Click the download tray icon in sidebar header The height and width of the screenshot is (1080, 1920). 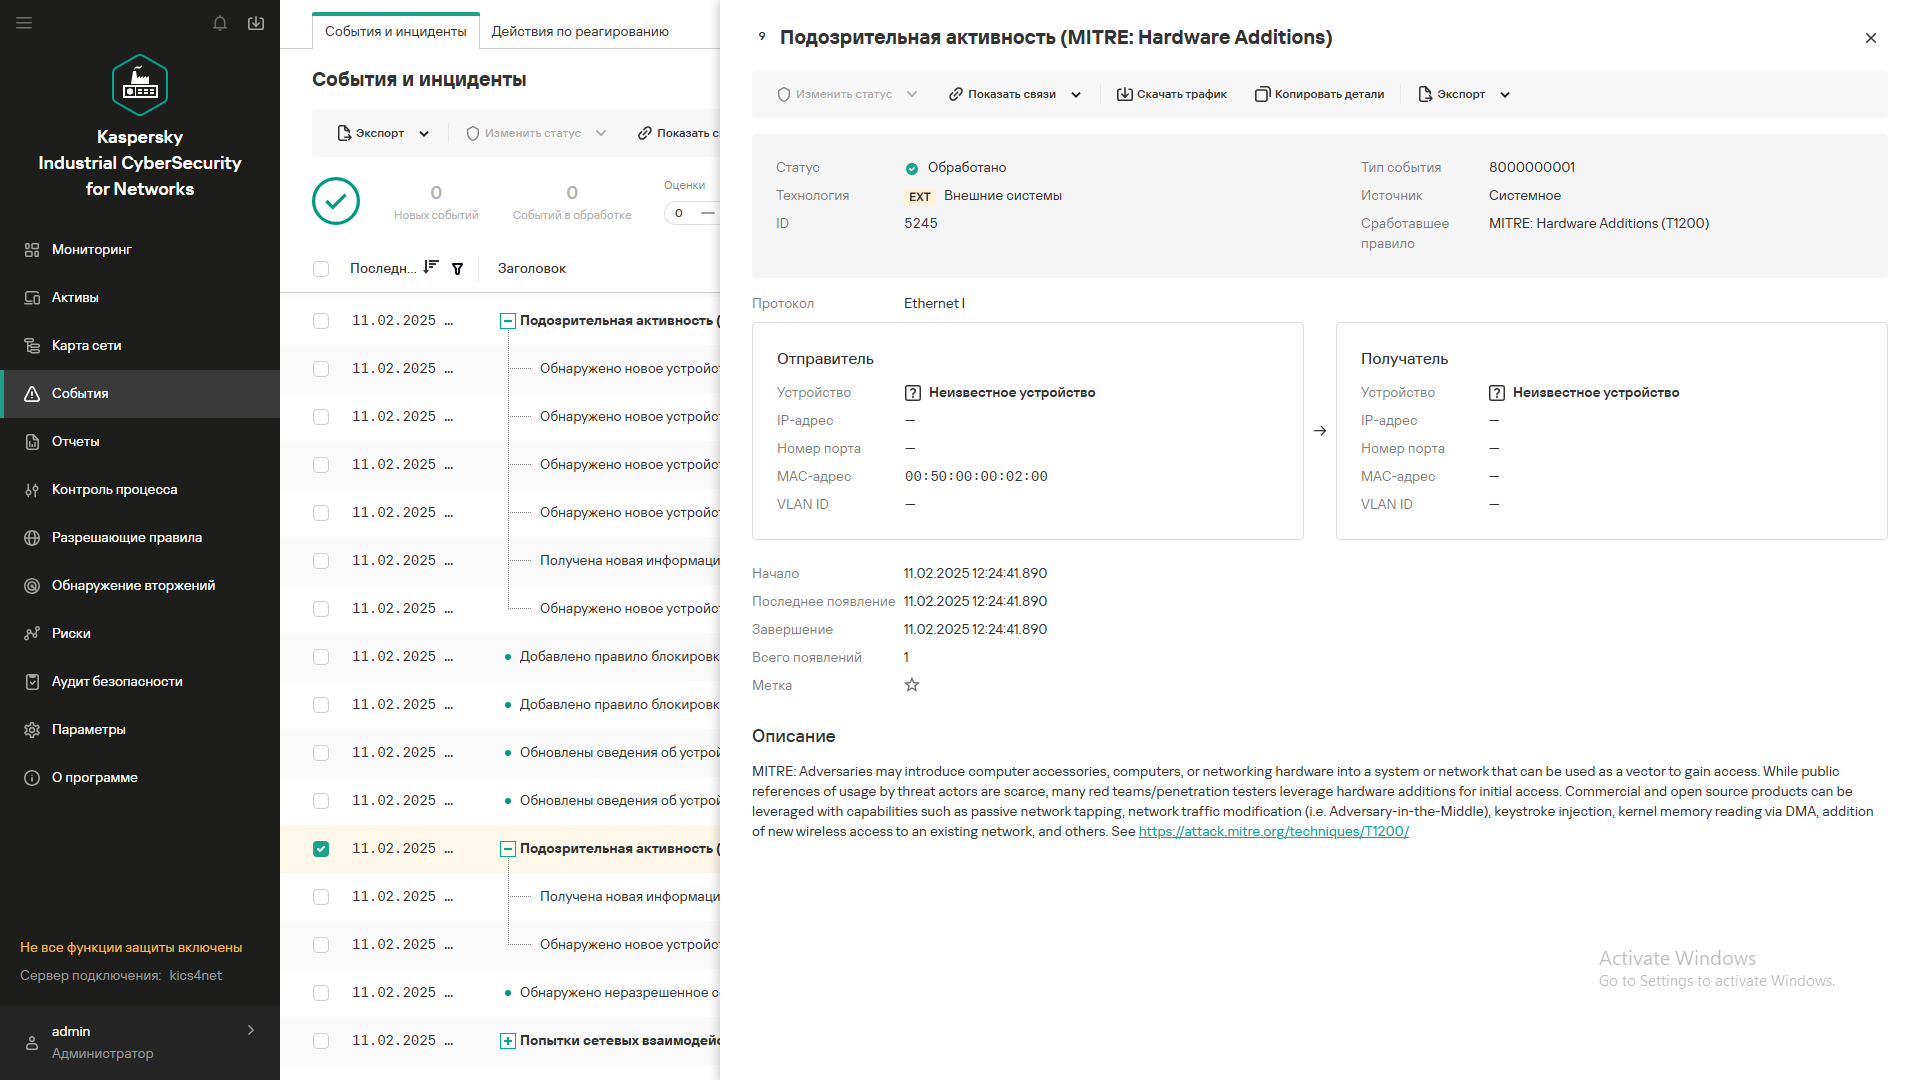point(256,23)
